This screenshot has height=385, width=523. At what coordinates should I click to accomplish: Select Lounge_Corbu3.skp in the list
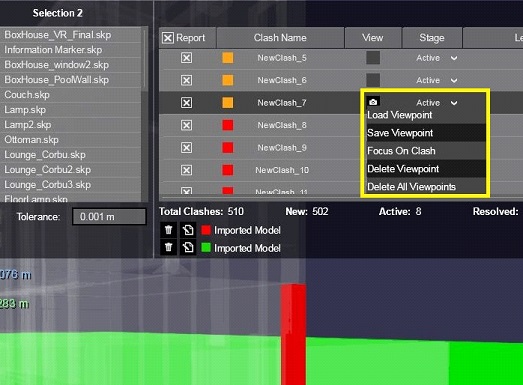coord(71,184)
